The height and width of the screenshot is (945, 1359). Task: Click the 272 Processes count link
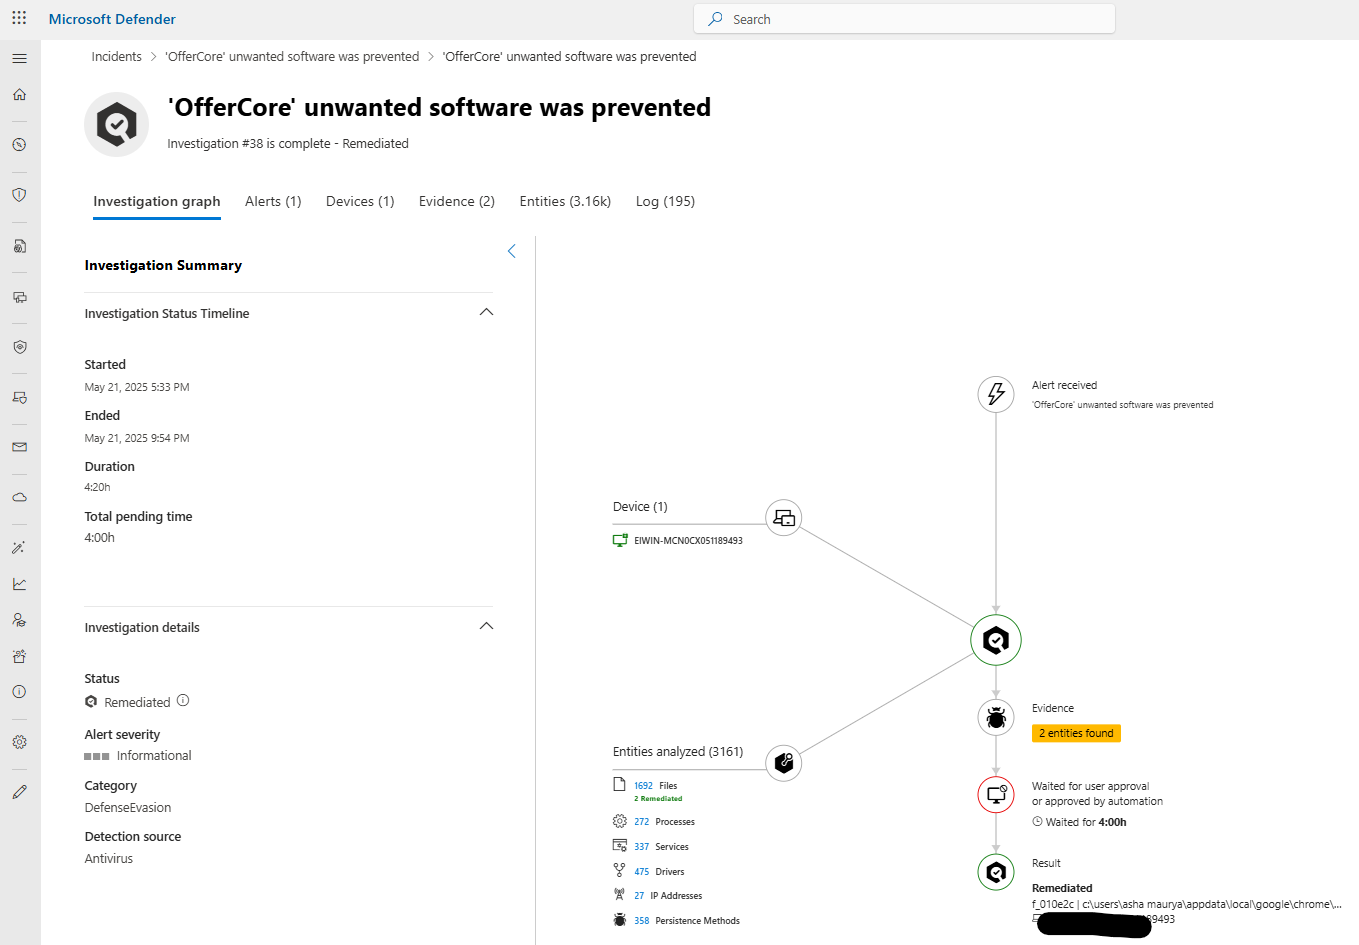pyautogui.click(x=641, y=822)
